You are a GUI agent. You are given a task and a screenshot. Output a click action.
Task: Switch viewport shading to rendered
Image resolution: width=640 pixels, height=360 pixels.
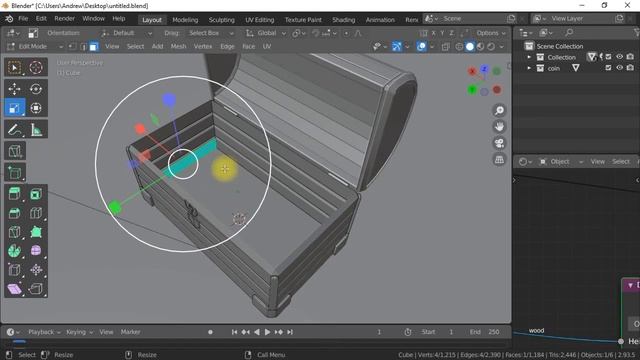click(x=491, y=47)
